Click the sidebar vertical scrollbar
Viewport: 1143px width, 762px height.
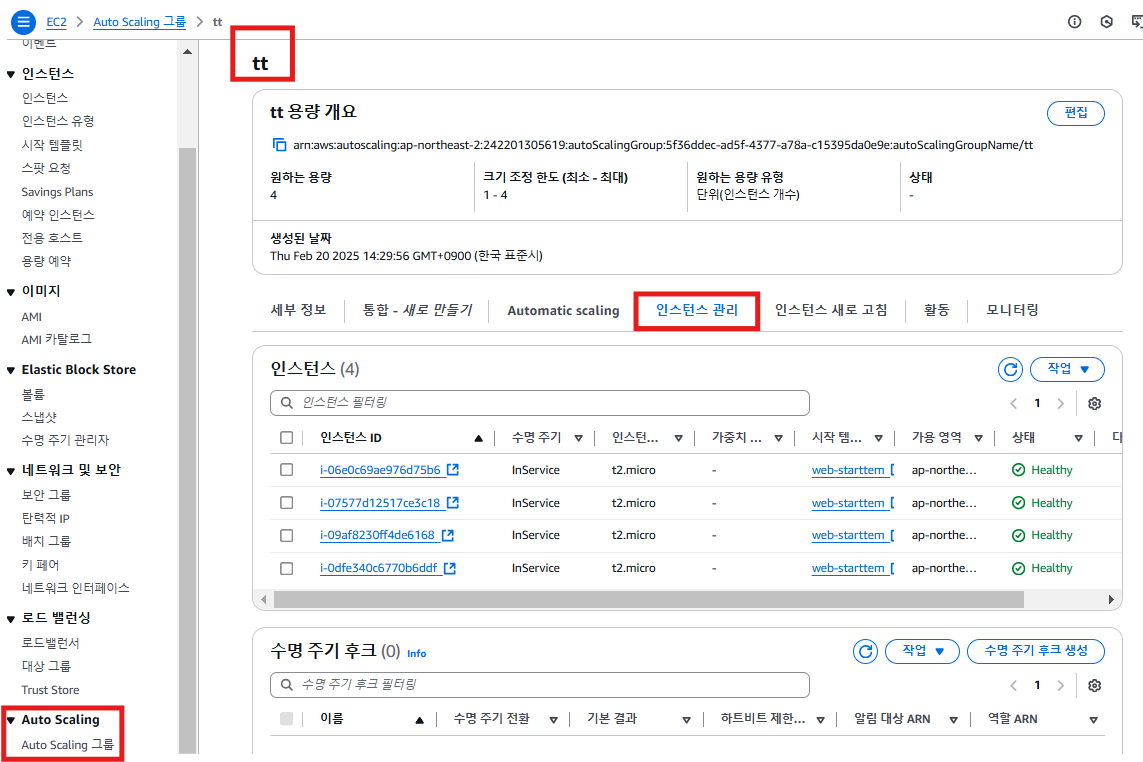point(187,451)
